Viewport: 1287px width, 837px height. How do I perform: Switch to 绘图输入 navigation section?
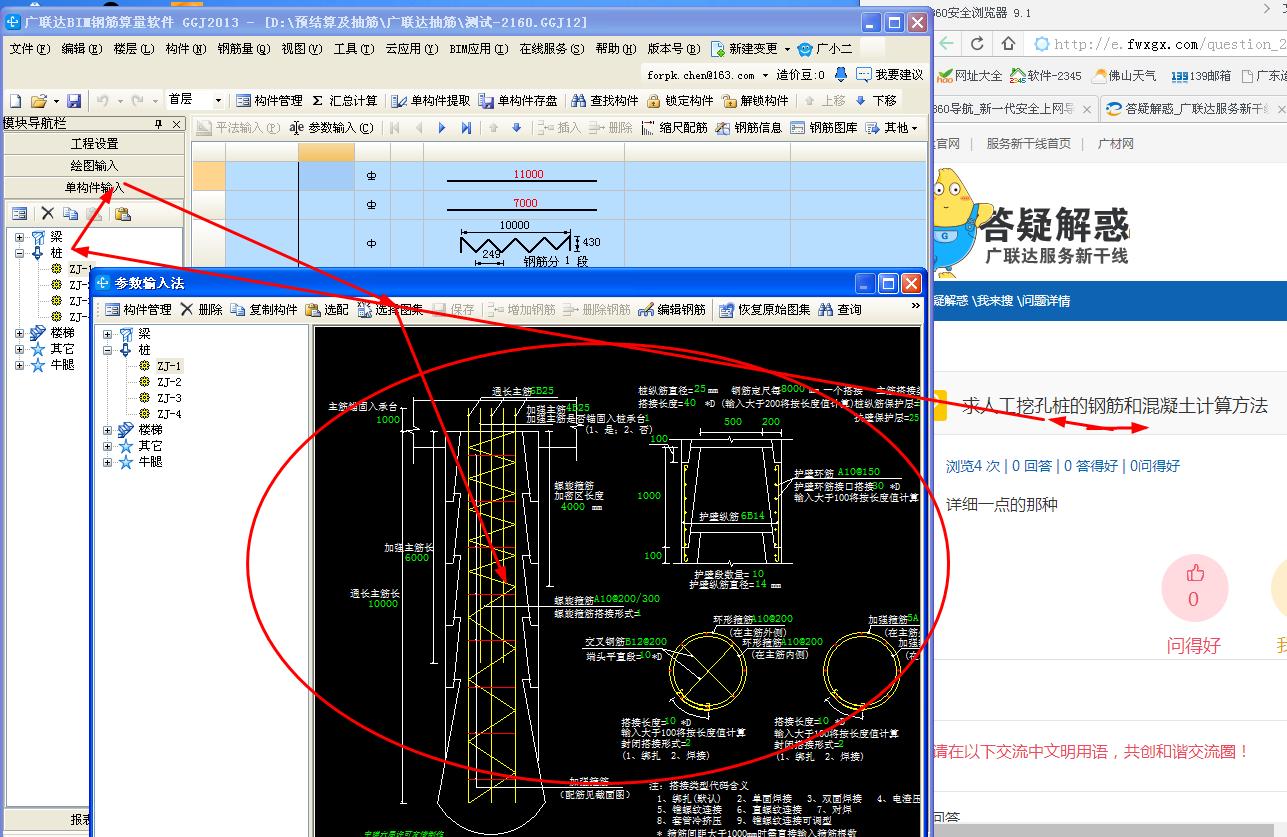[94, 166]
